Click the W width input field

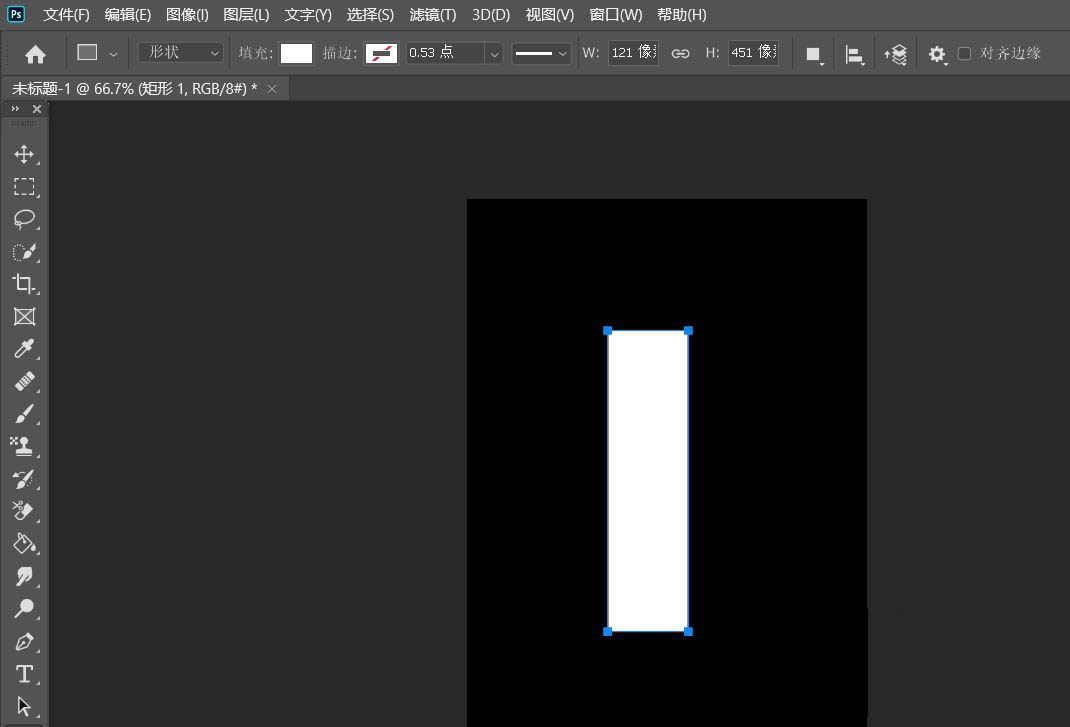[x=633, y=53]
